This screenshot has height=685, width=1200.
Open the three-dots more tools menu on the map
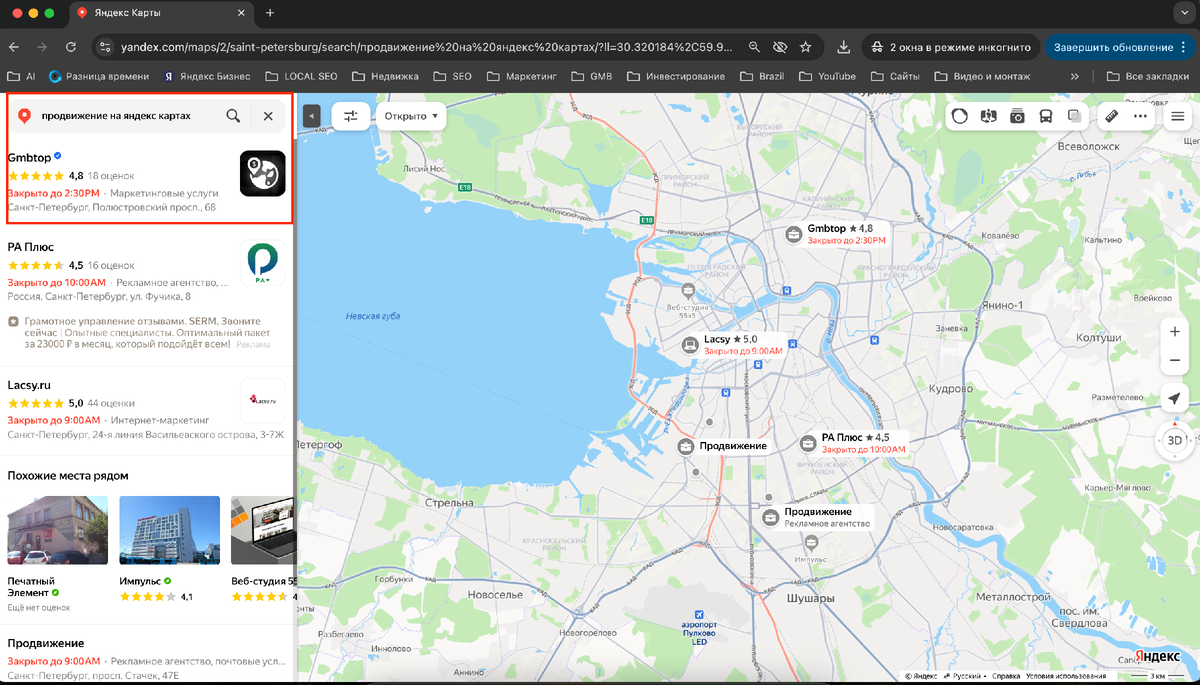click(x=1141, y=116)
